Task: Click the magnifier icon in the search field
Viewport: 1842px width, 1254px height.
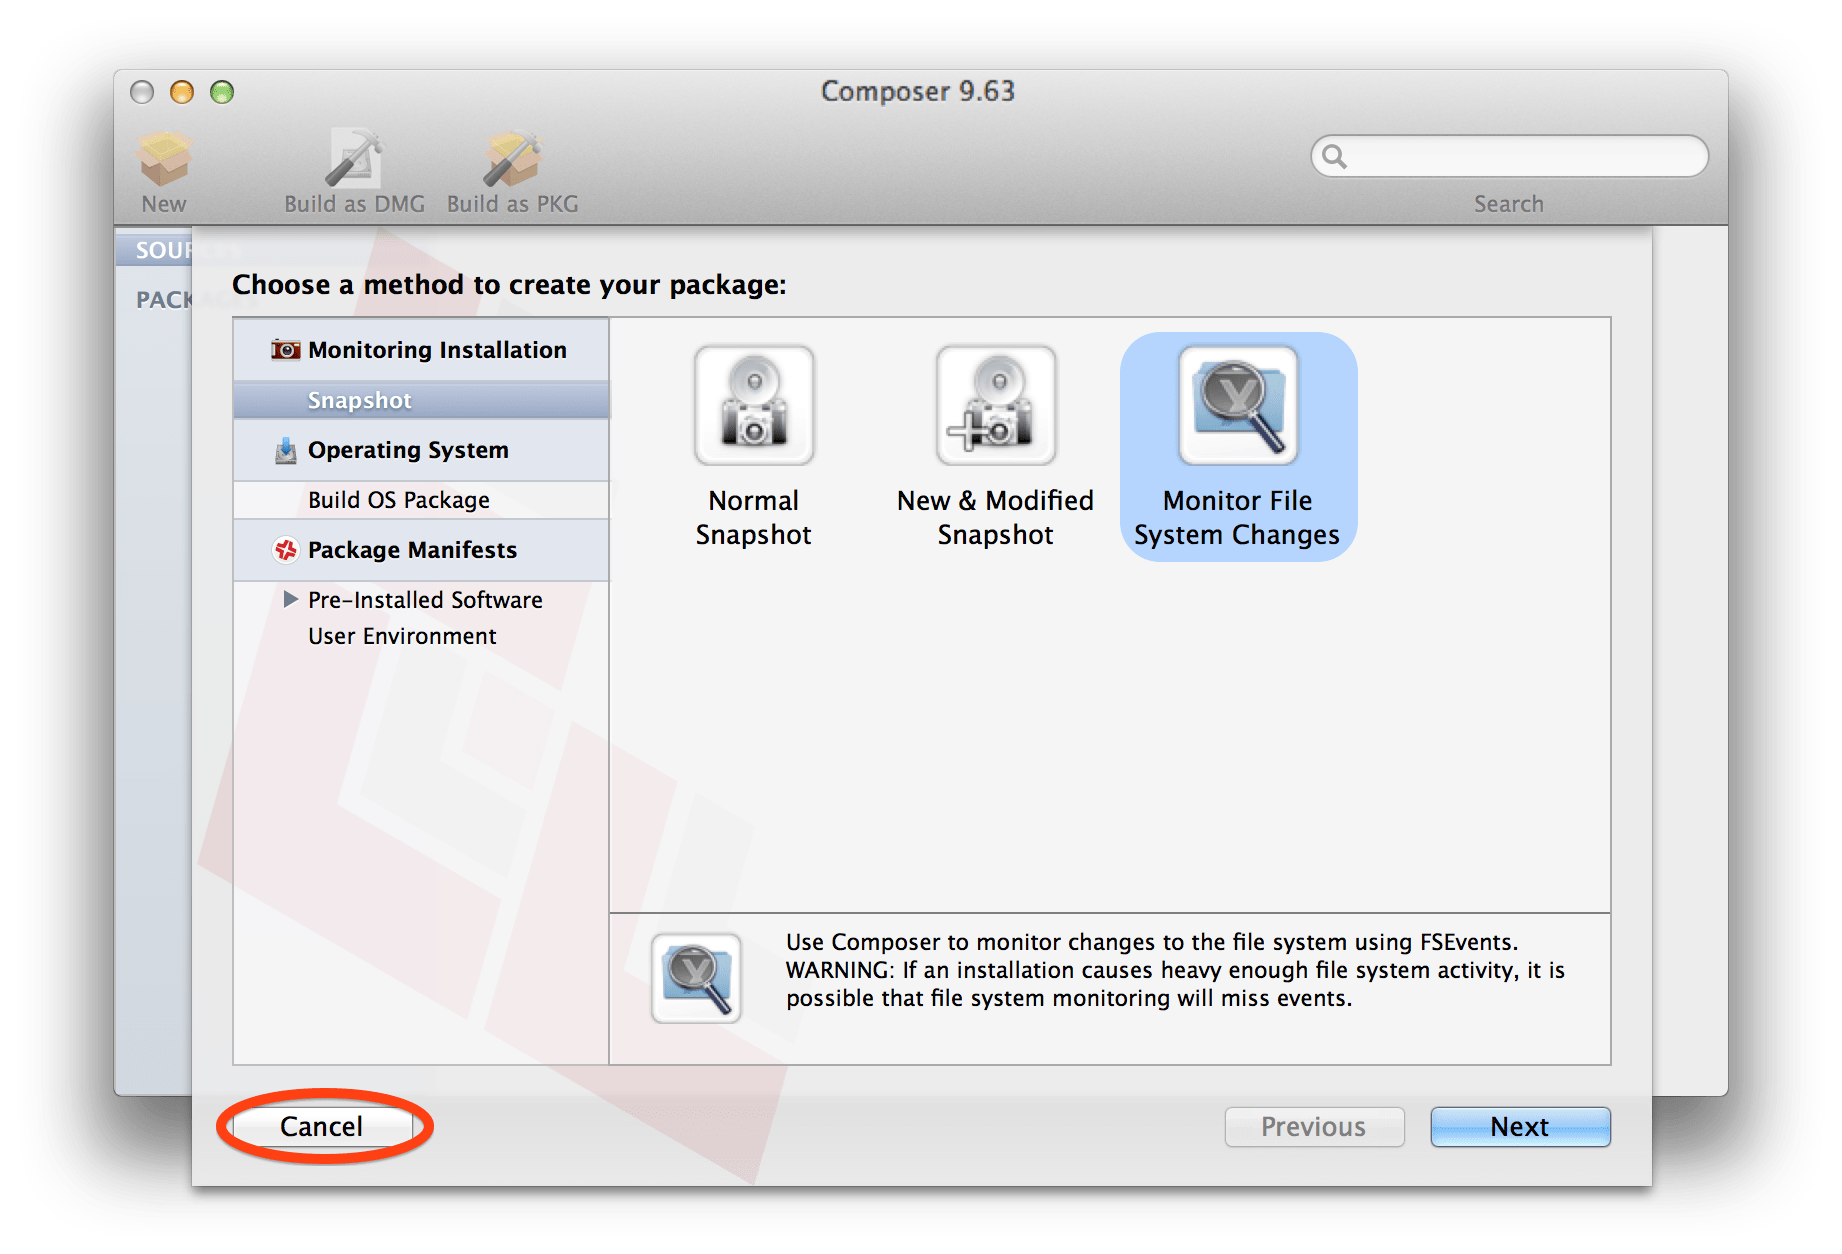Action: [1334, 156]
